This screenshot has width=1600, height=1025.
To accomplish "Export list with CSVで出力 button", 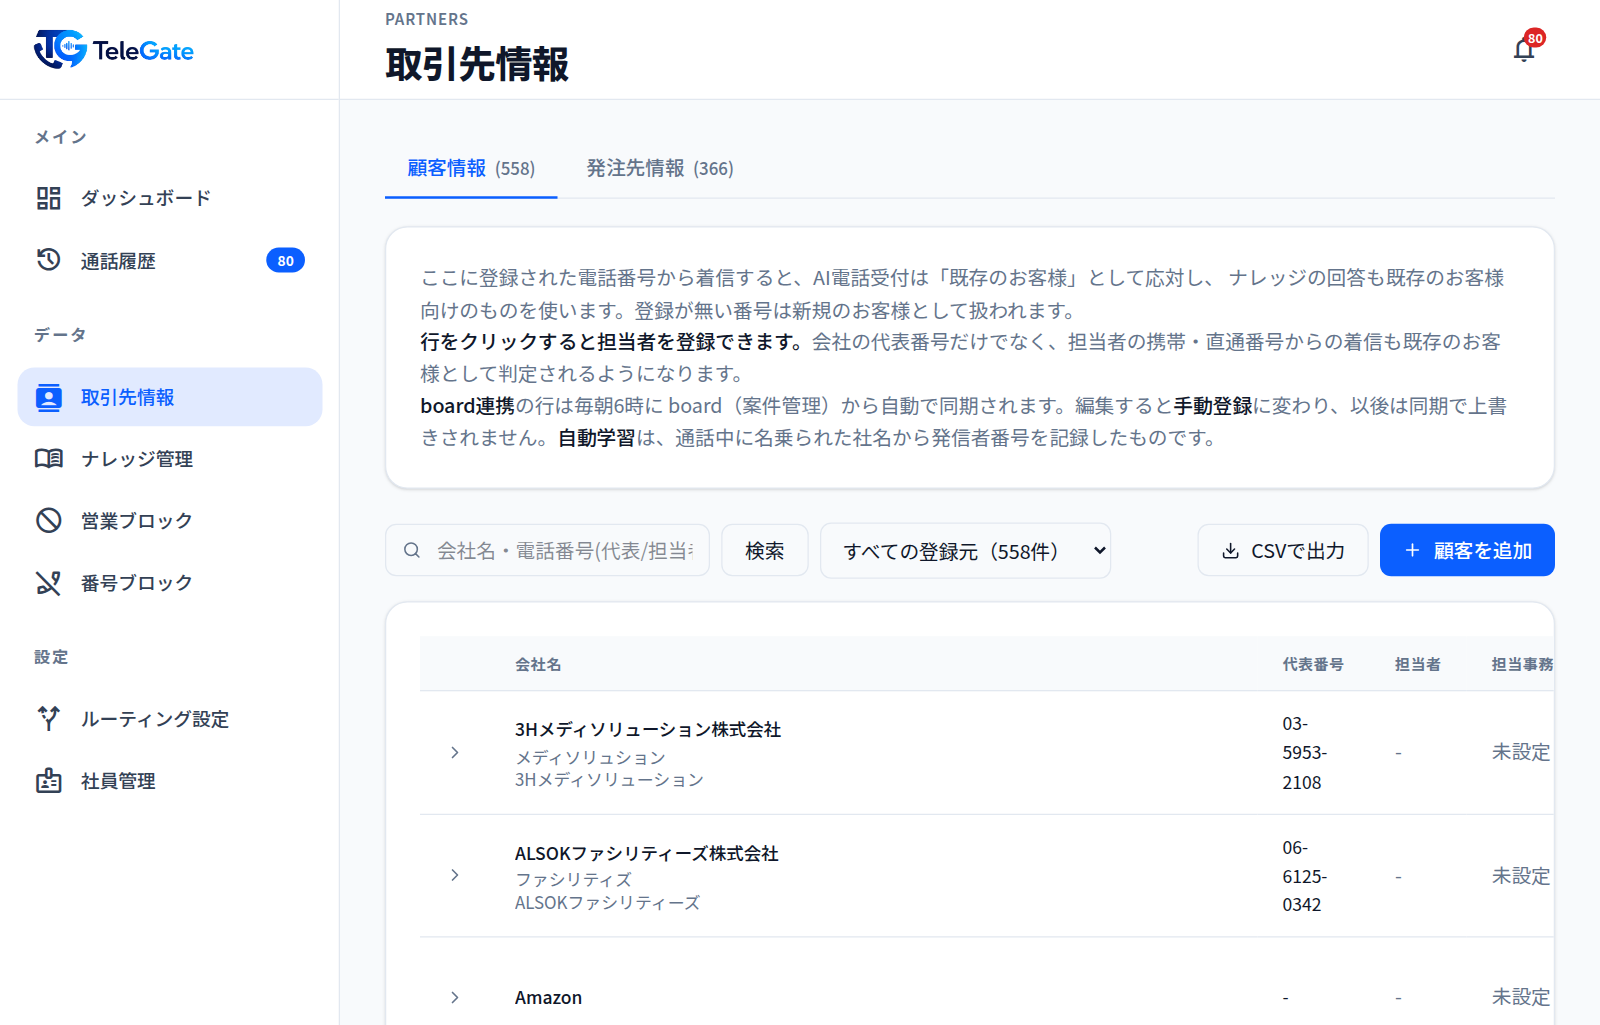I will [x=1283, y=550].
